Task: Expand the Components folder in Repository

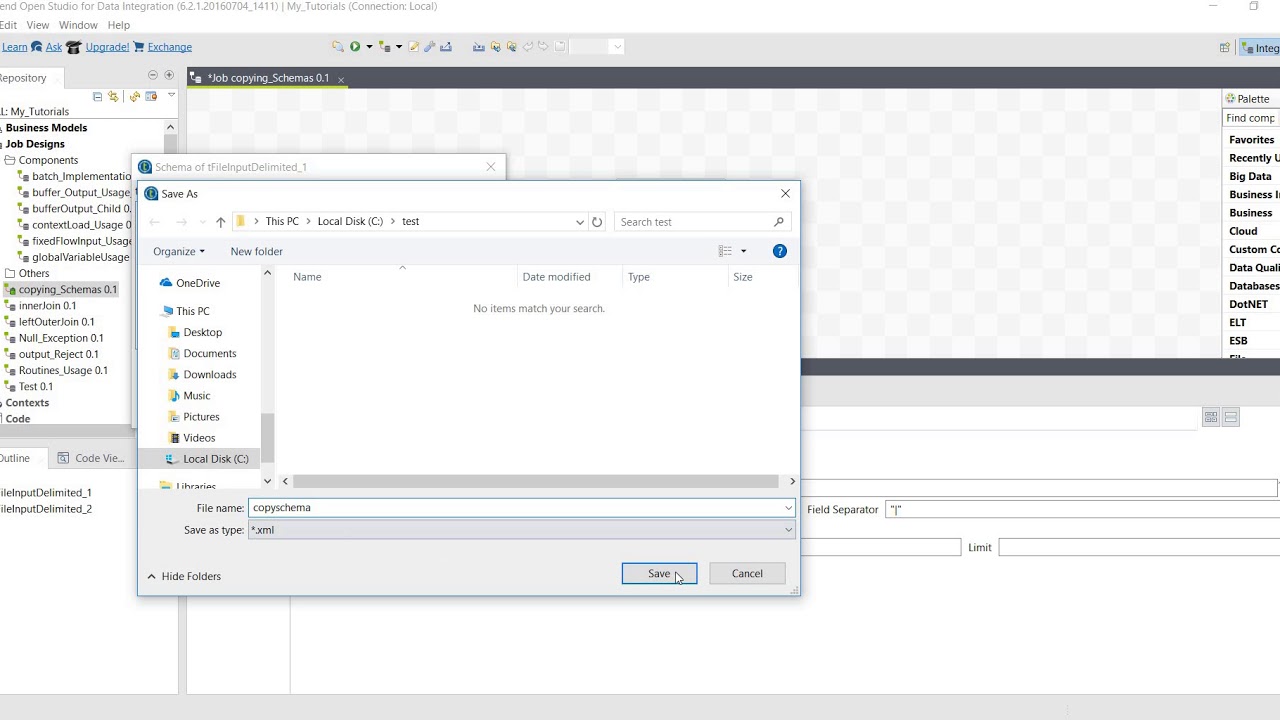Action: (x=40, y=160)
